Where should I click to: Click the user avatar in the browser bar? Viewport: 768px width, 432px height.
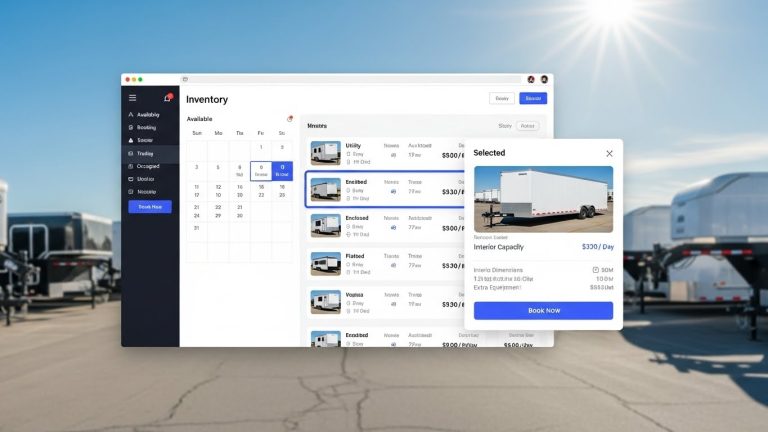pyautogui.click(x=544, y=79)
